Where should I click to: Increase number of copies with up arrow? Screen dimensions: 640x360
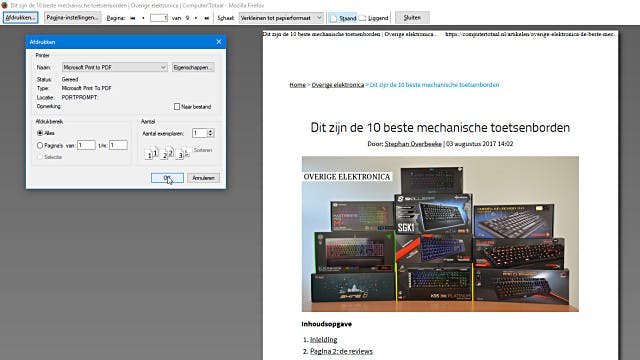coord(211,131)
